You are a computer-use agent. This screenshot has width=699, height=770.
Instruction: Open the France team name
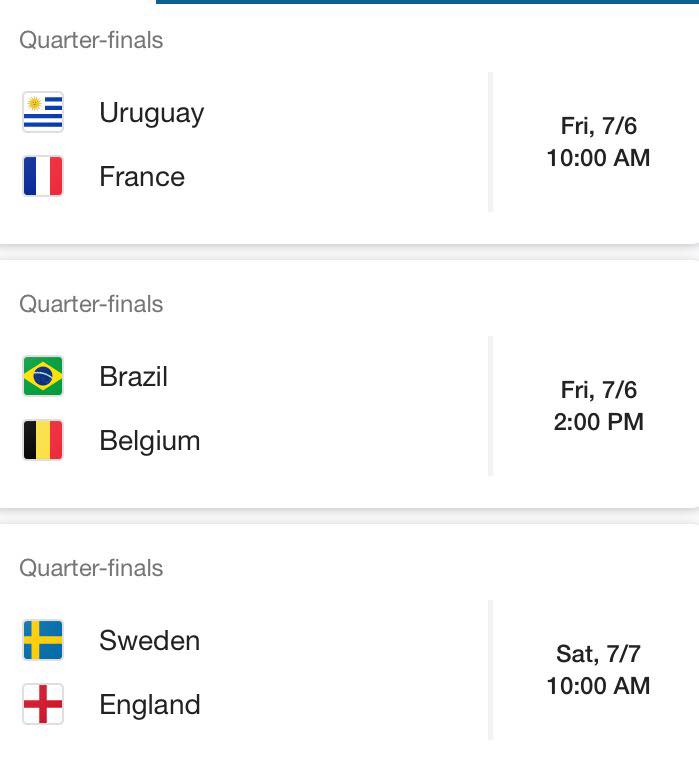[x=142, y=176]
